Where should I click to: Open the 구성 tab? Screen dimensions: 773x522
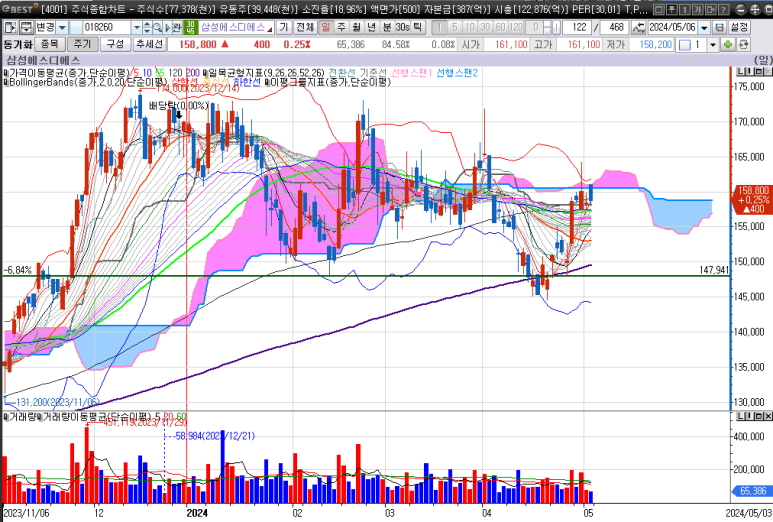[115, 44]
